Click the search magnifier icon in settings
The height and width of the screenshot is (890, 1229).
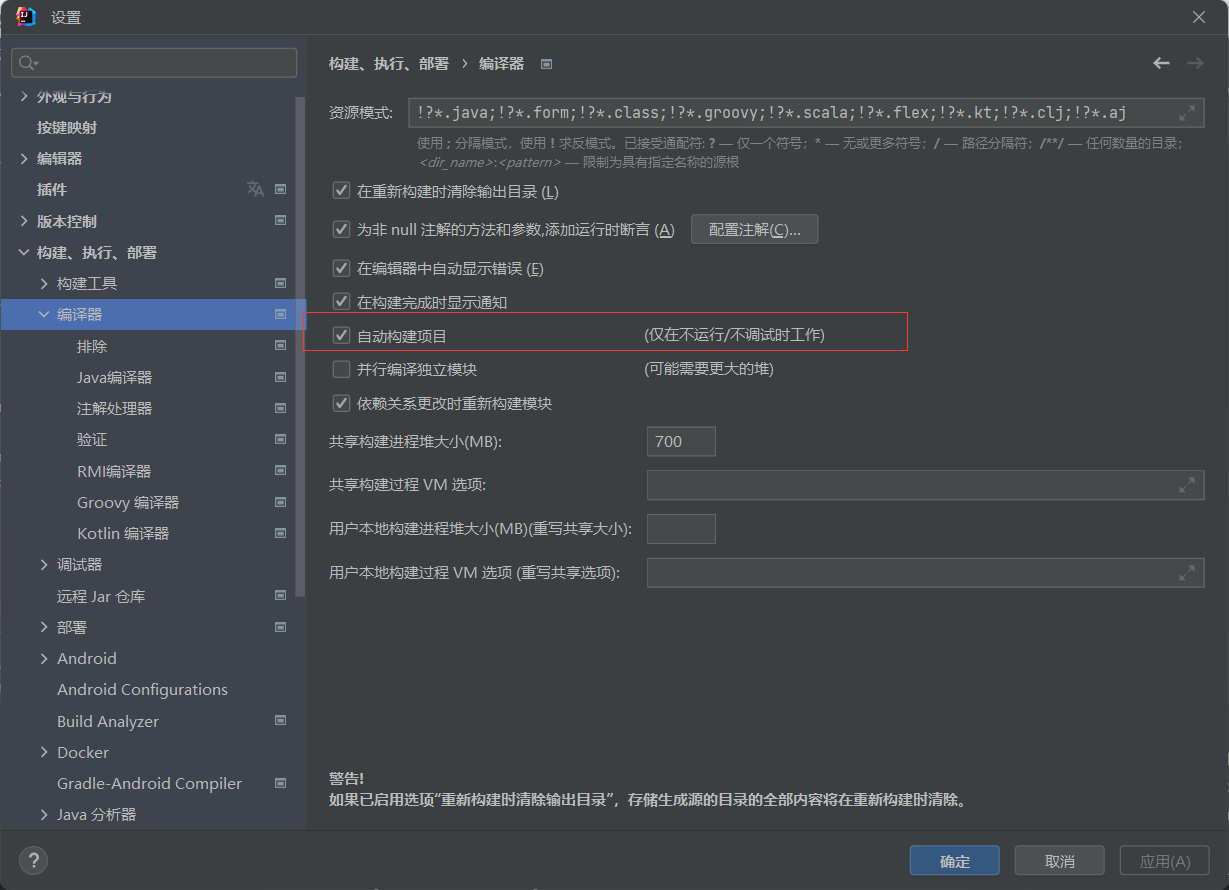point(27,63)
